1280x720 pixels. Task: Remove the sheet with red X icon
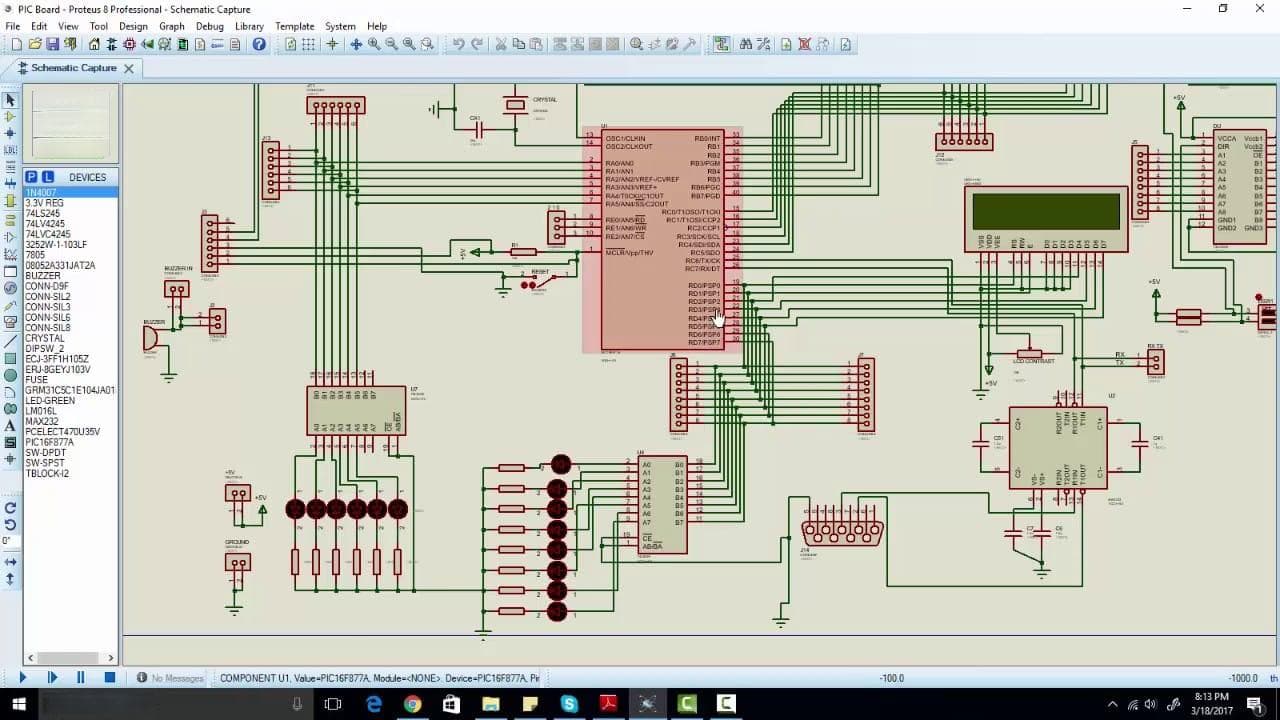(x=804, y=44)
